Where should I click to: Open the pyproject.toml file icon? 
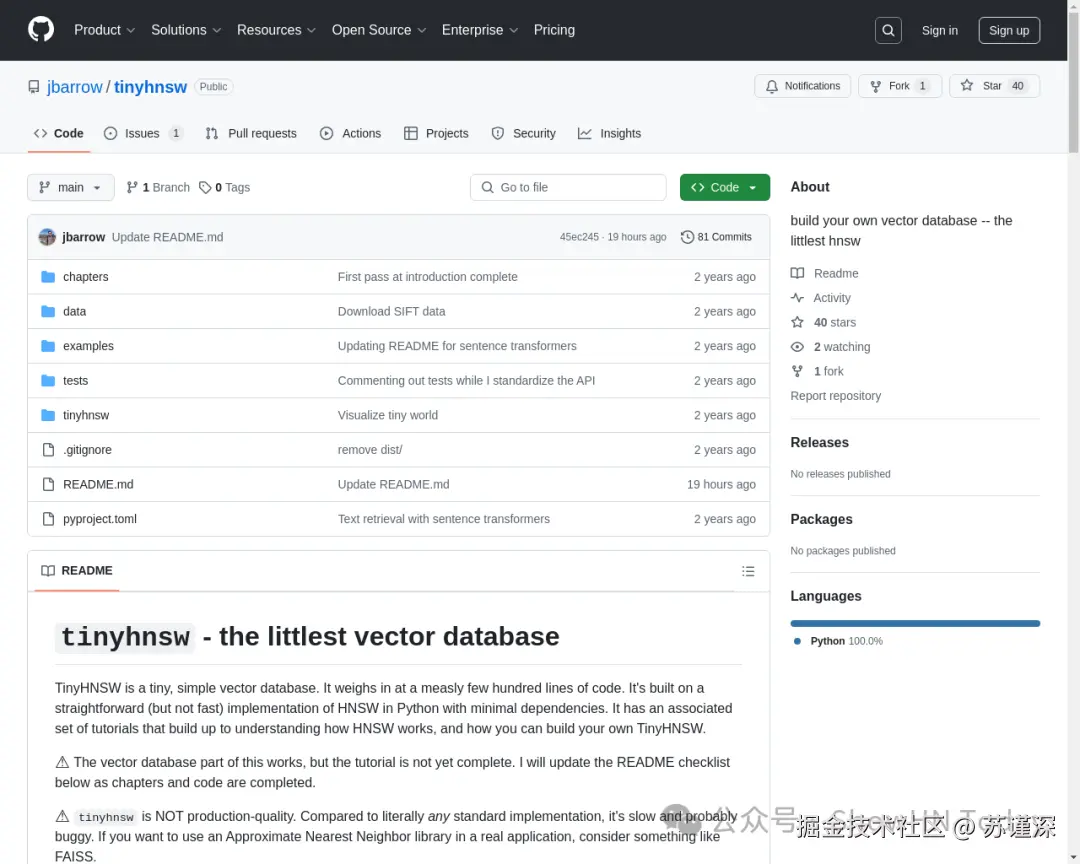pos(48,519)
